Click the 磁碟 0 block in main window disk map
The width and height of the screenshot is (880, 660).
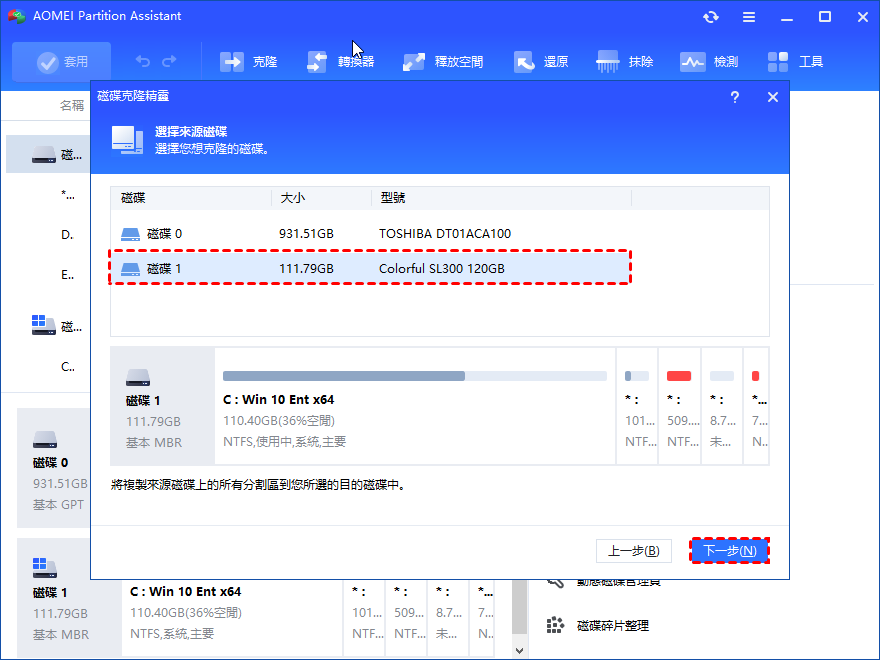click(x=54, y=468)
